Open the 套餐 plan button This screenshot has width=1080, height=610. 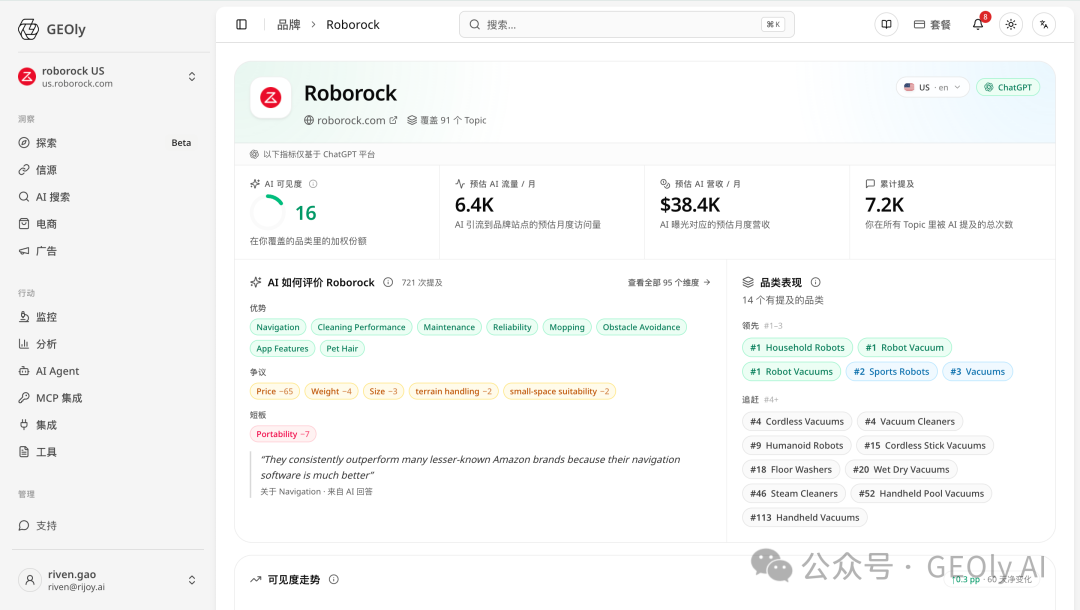932,25
